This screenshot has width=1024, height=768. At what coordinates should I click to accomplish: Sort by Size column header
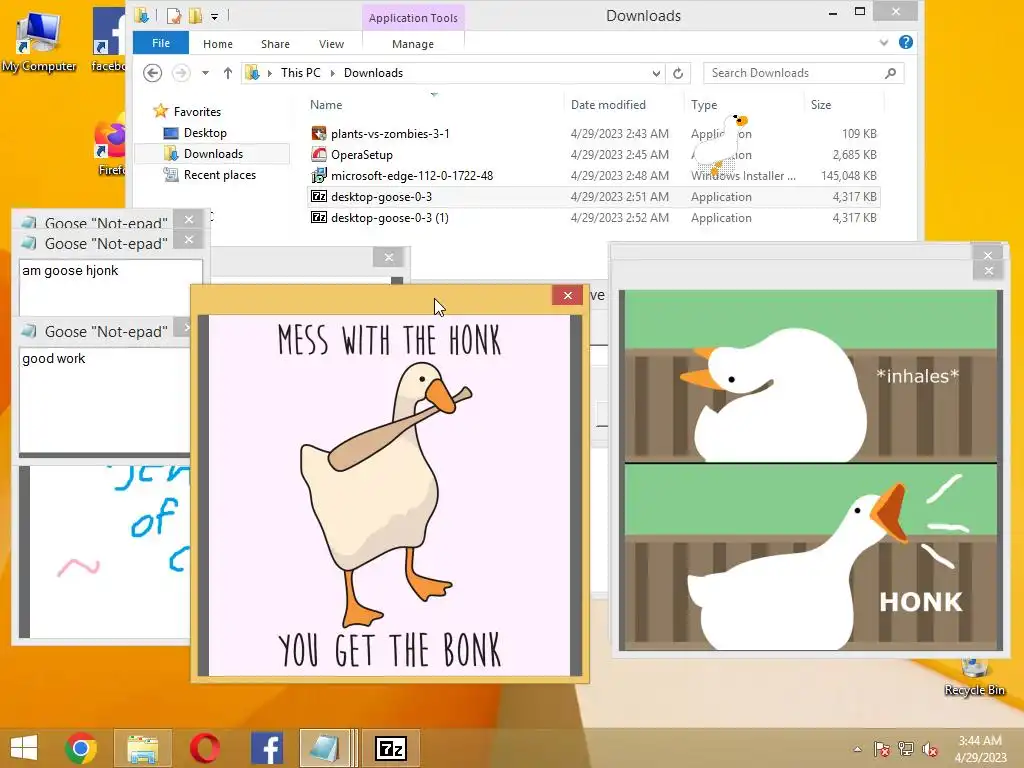pyautogui.click(x=821, y=104)
